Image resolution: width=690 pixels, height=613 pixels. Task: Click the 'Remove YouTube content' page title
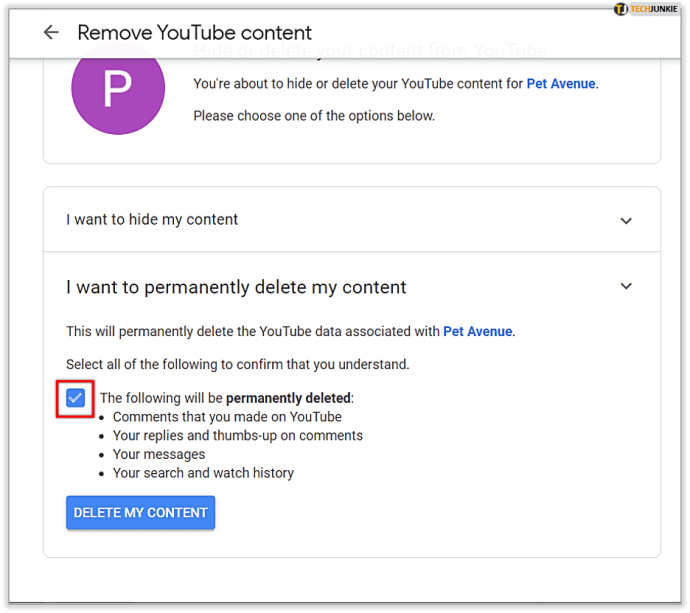pos(195,33)
